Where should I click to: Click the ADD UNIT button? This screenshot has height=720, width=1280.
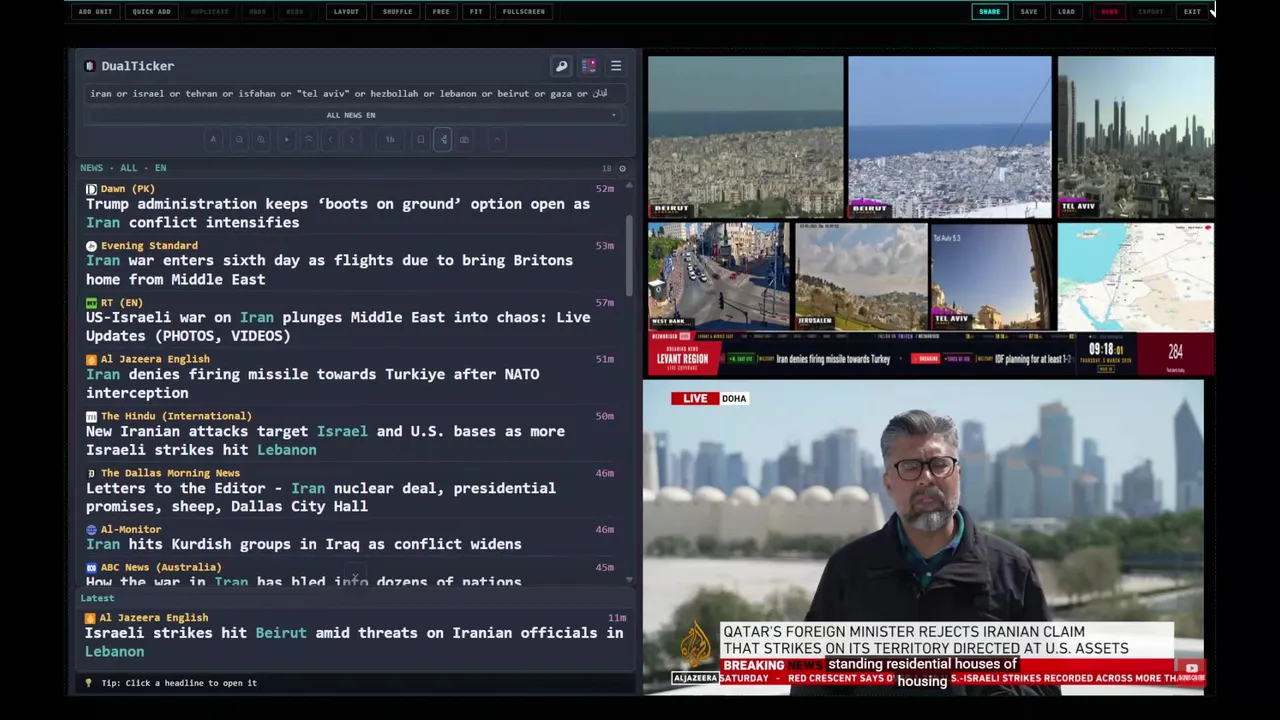[x=95, y=12]
